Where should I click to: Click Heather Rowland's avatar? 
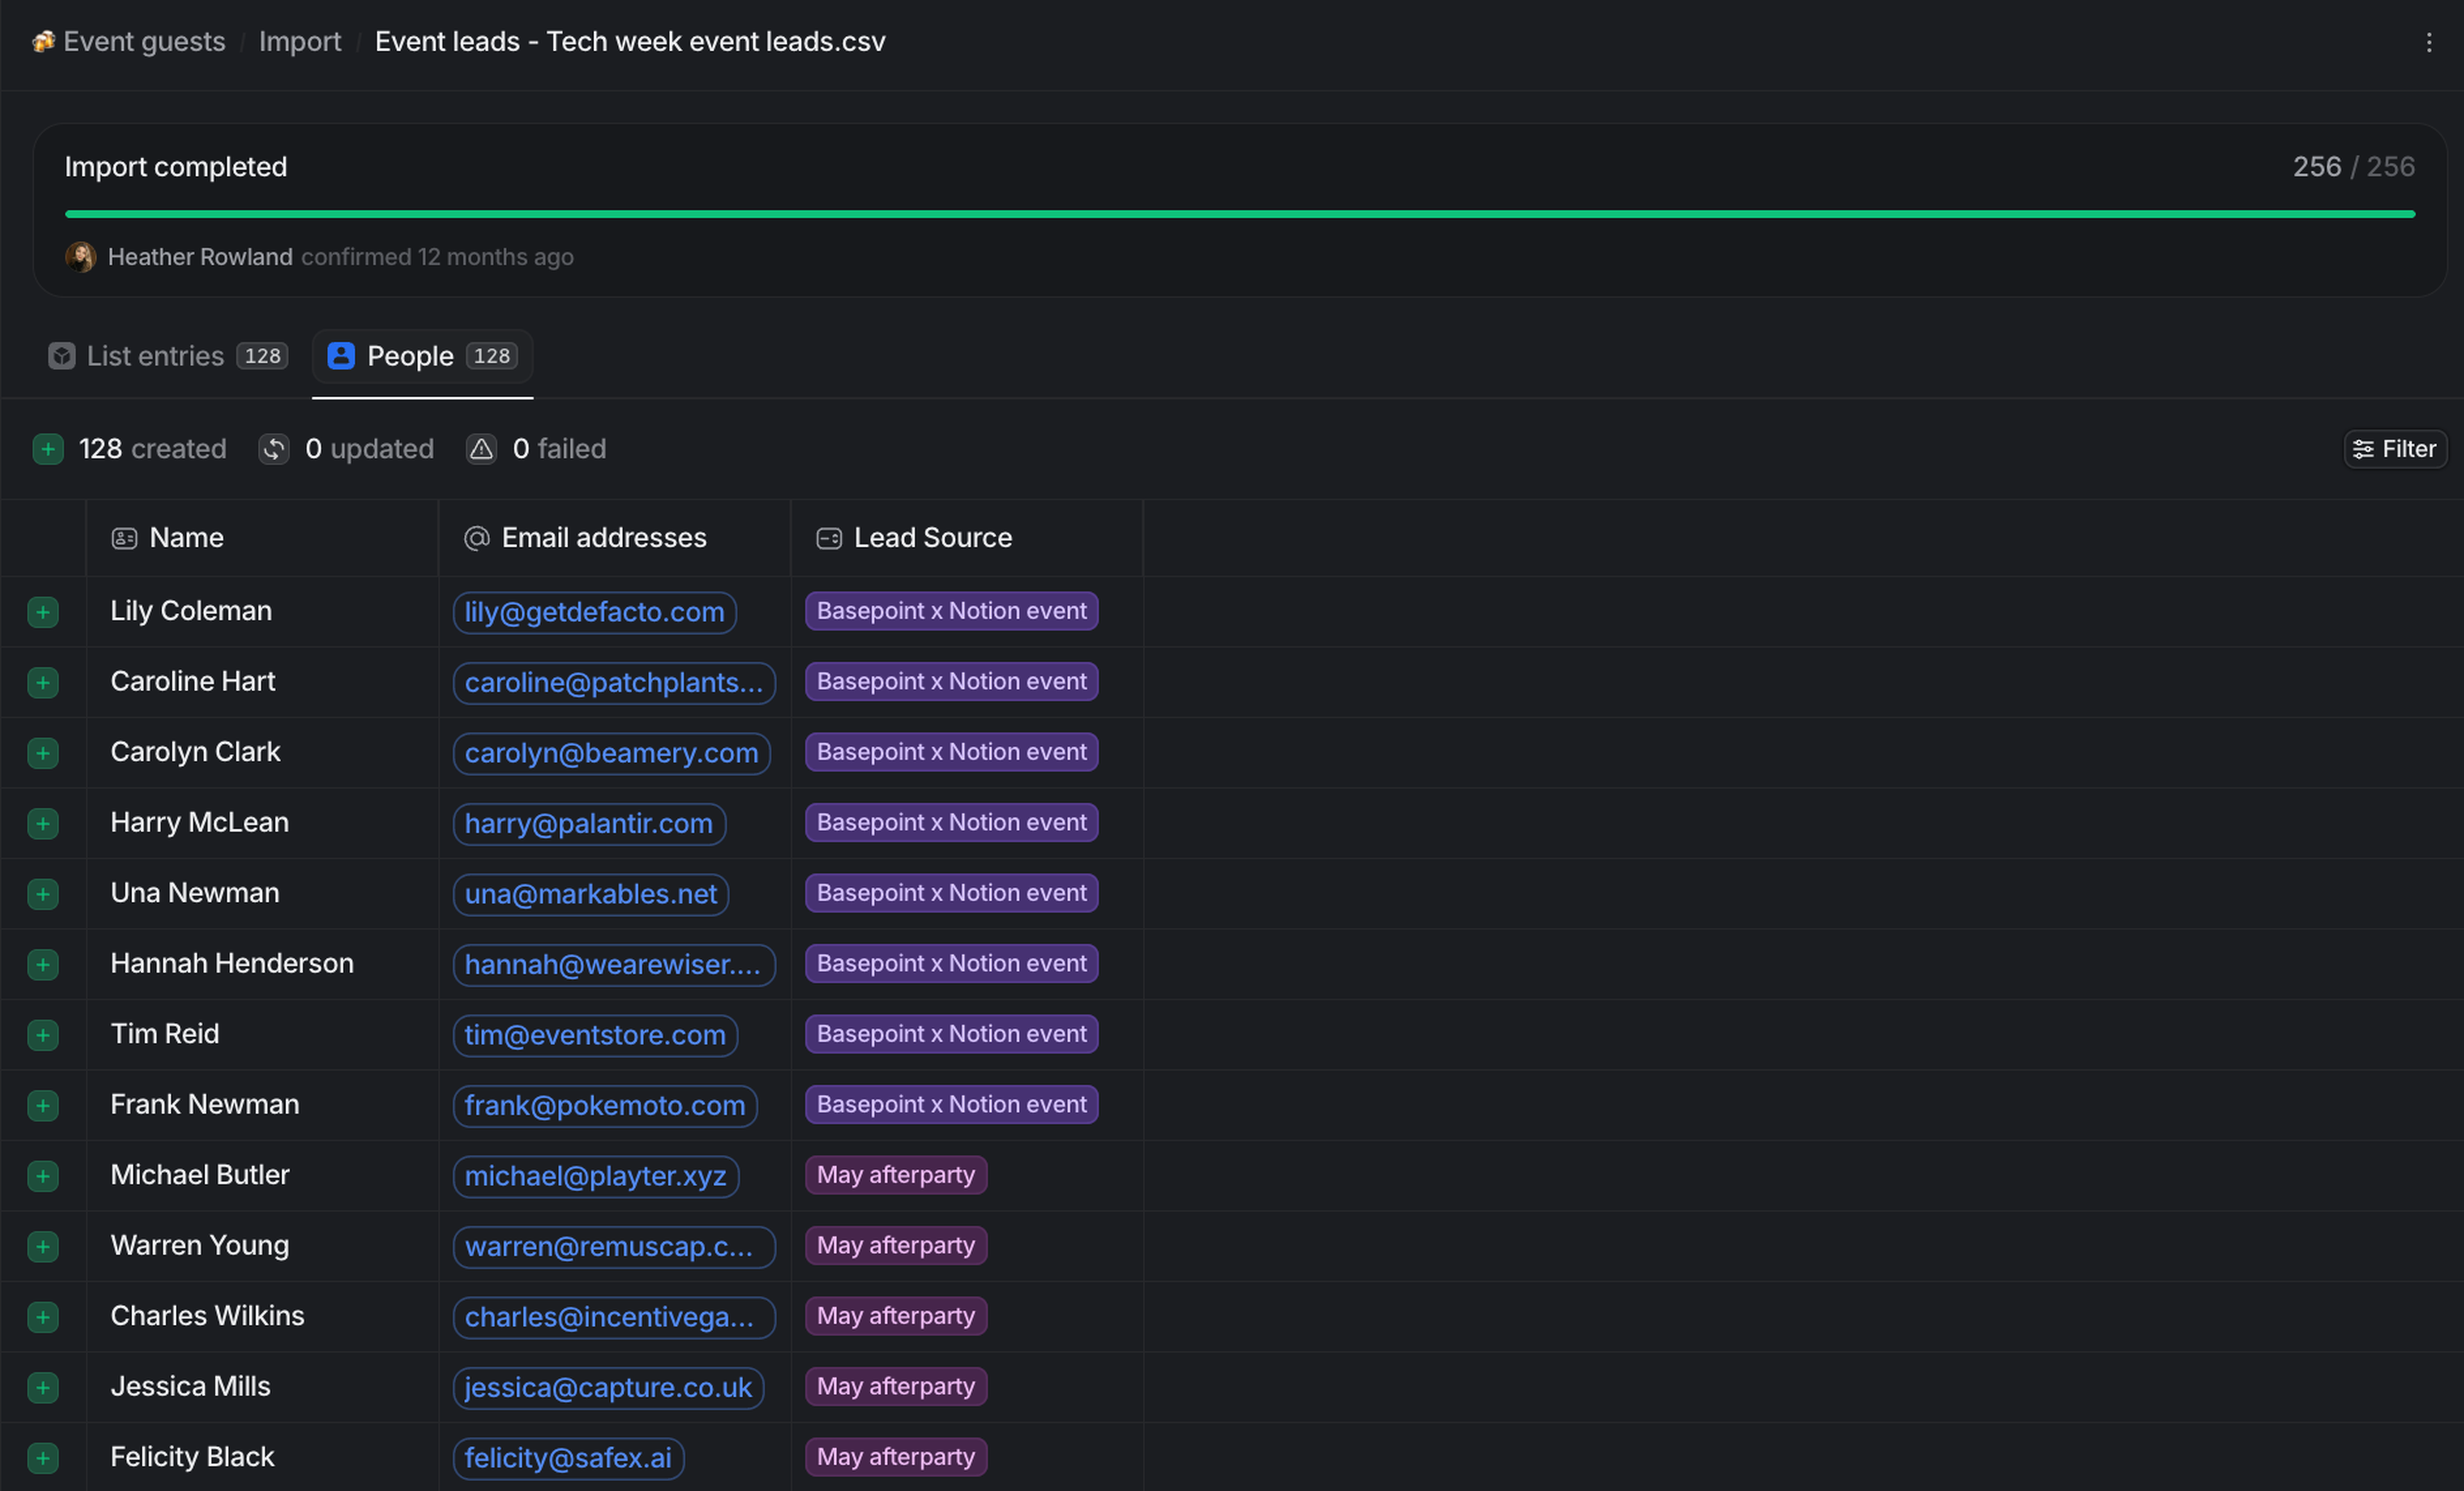tap(81, 257)
